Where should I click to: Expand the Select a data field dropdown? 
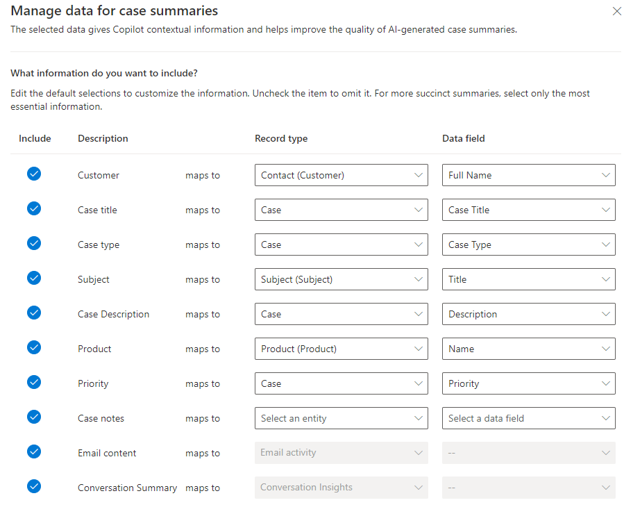528,418
